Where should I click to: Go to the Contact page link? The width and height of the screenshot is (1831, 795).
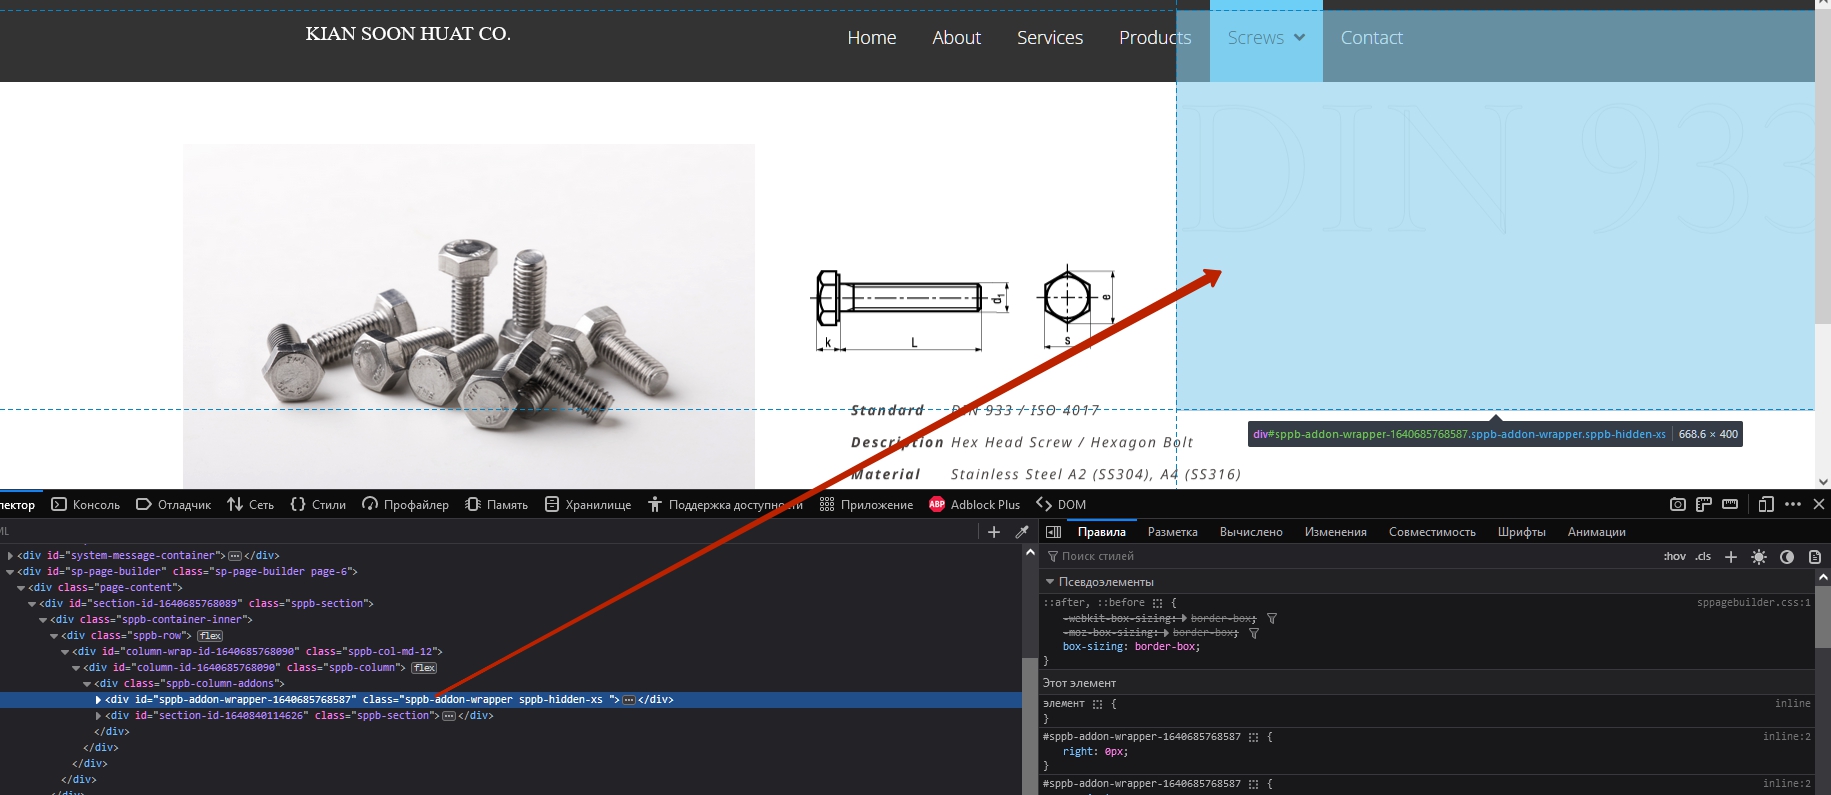click(x=1371, y=38)
